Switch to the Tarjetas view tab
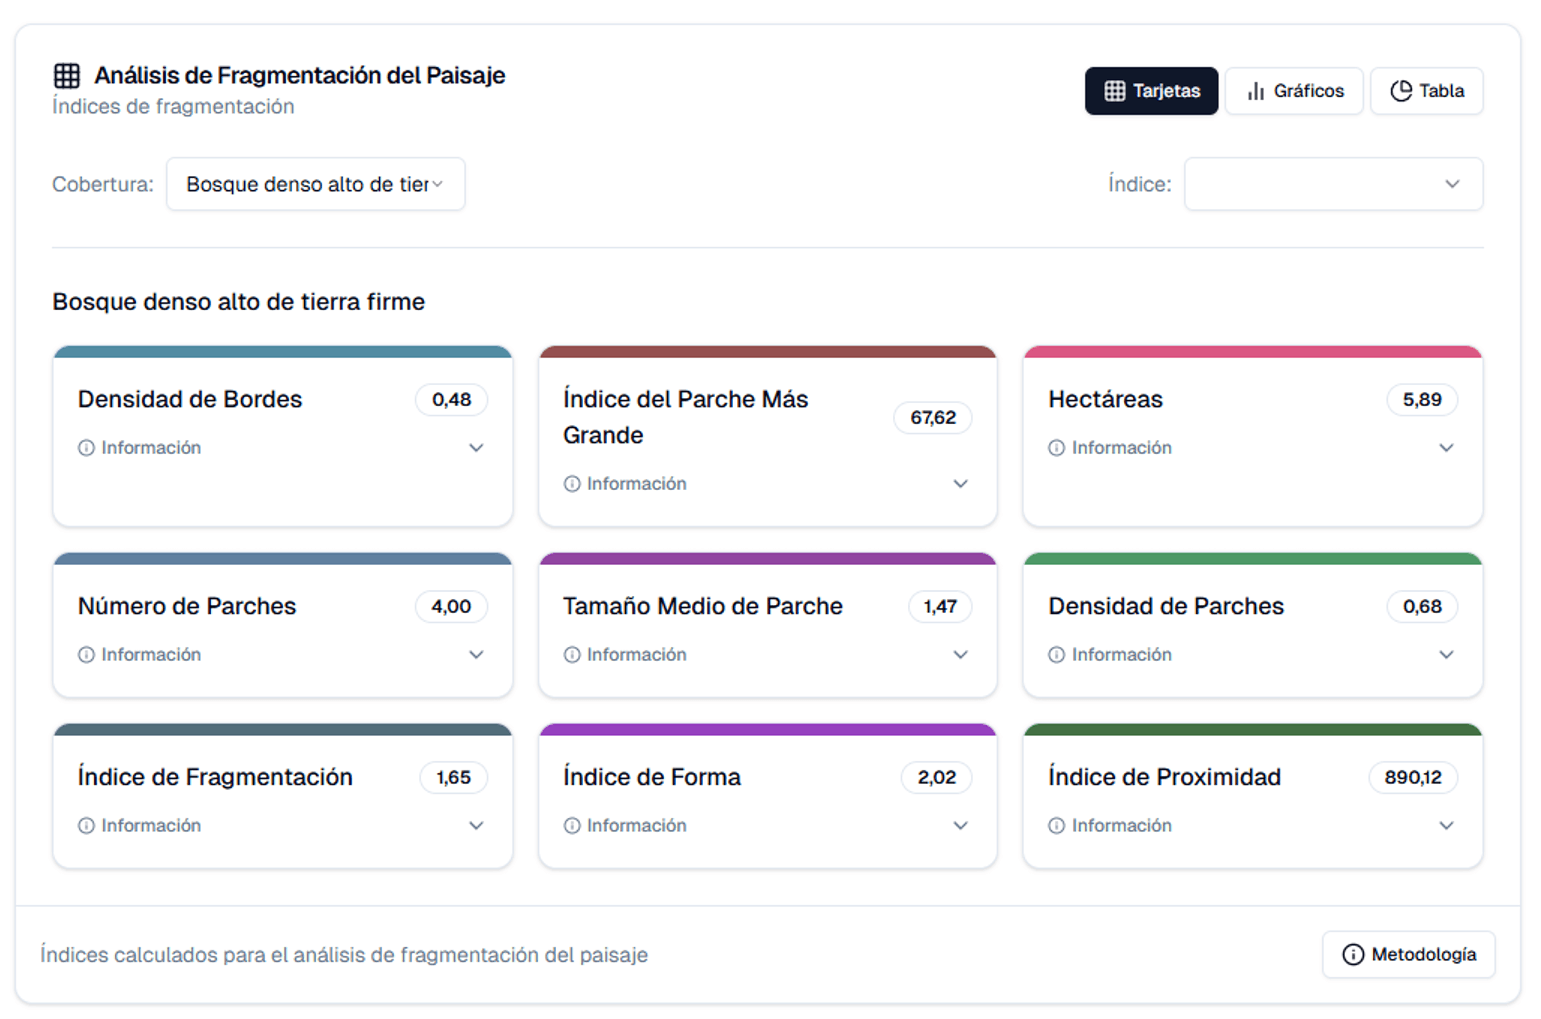Screen dimensions: 1541x1019 click(1151, 91)
